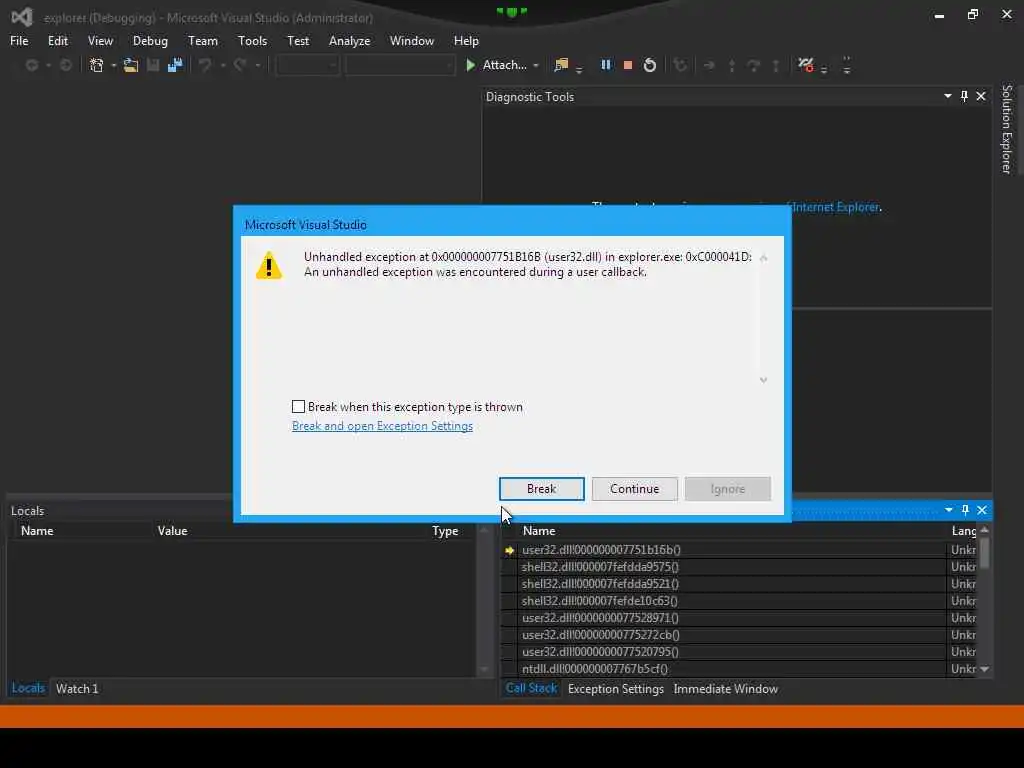Open the File menu

point(19,40)
